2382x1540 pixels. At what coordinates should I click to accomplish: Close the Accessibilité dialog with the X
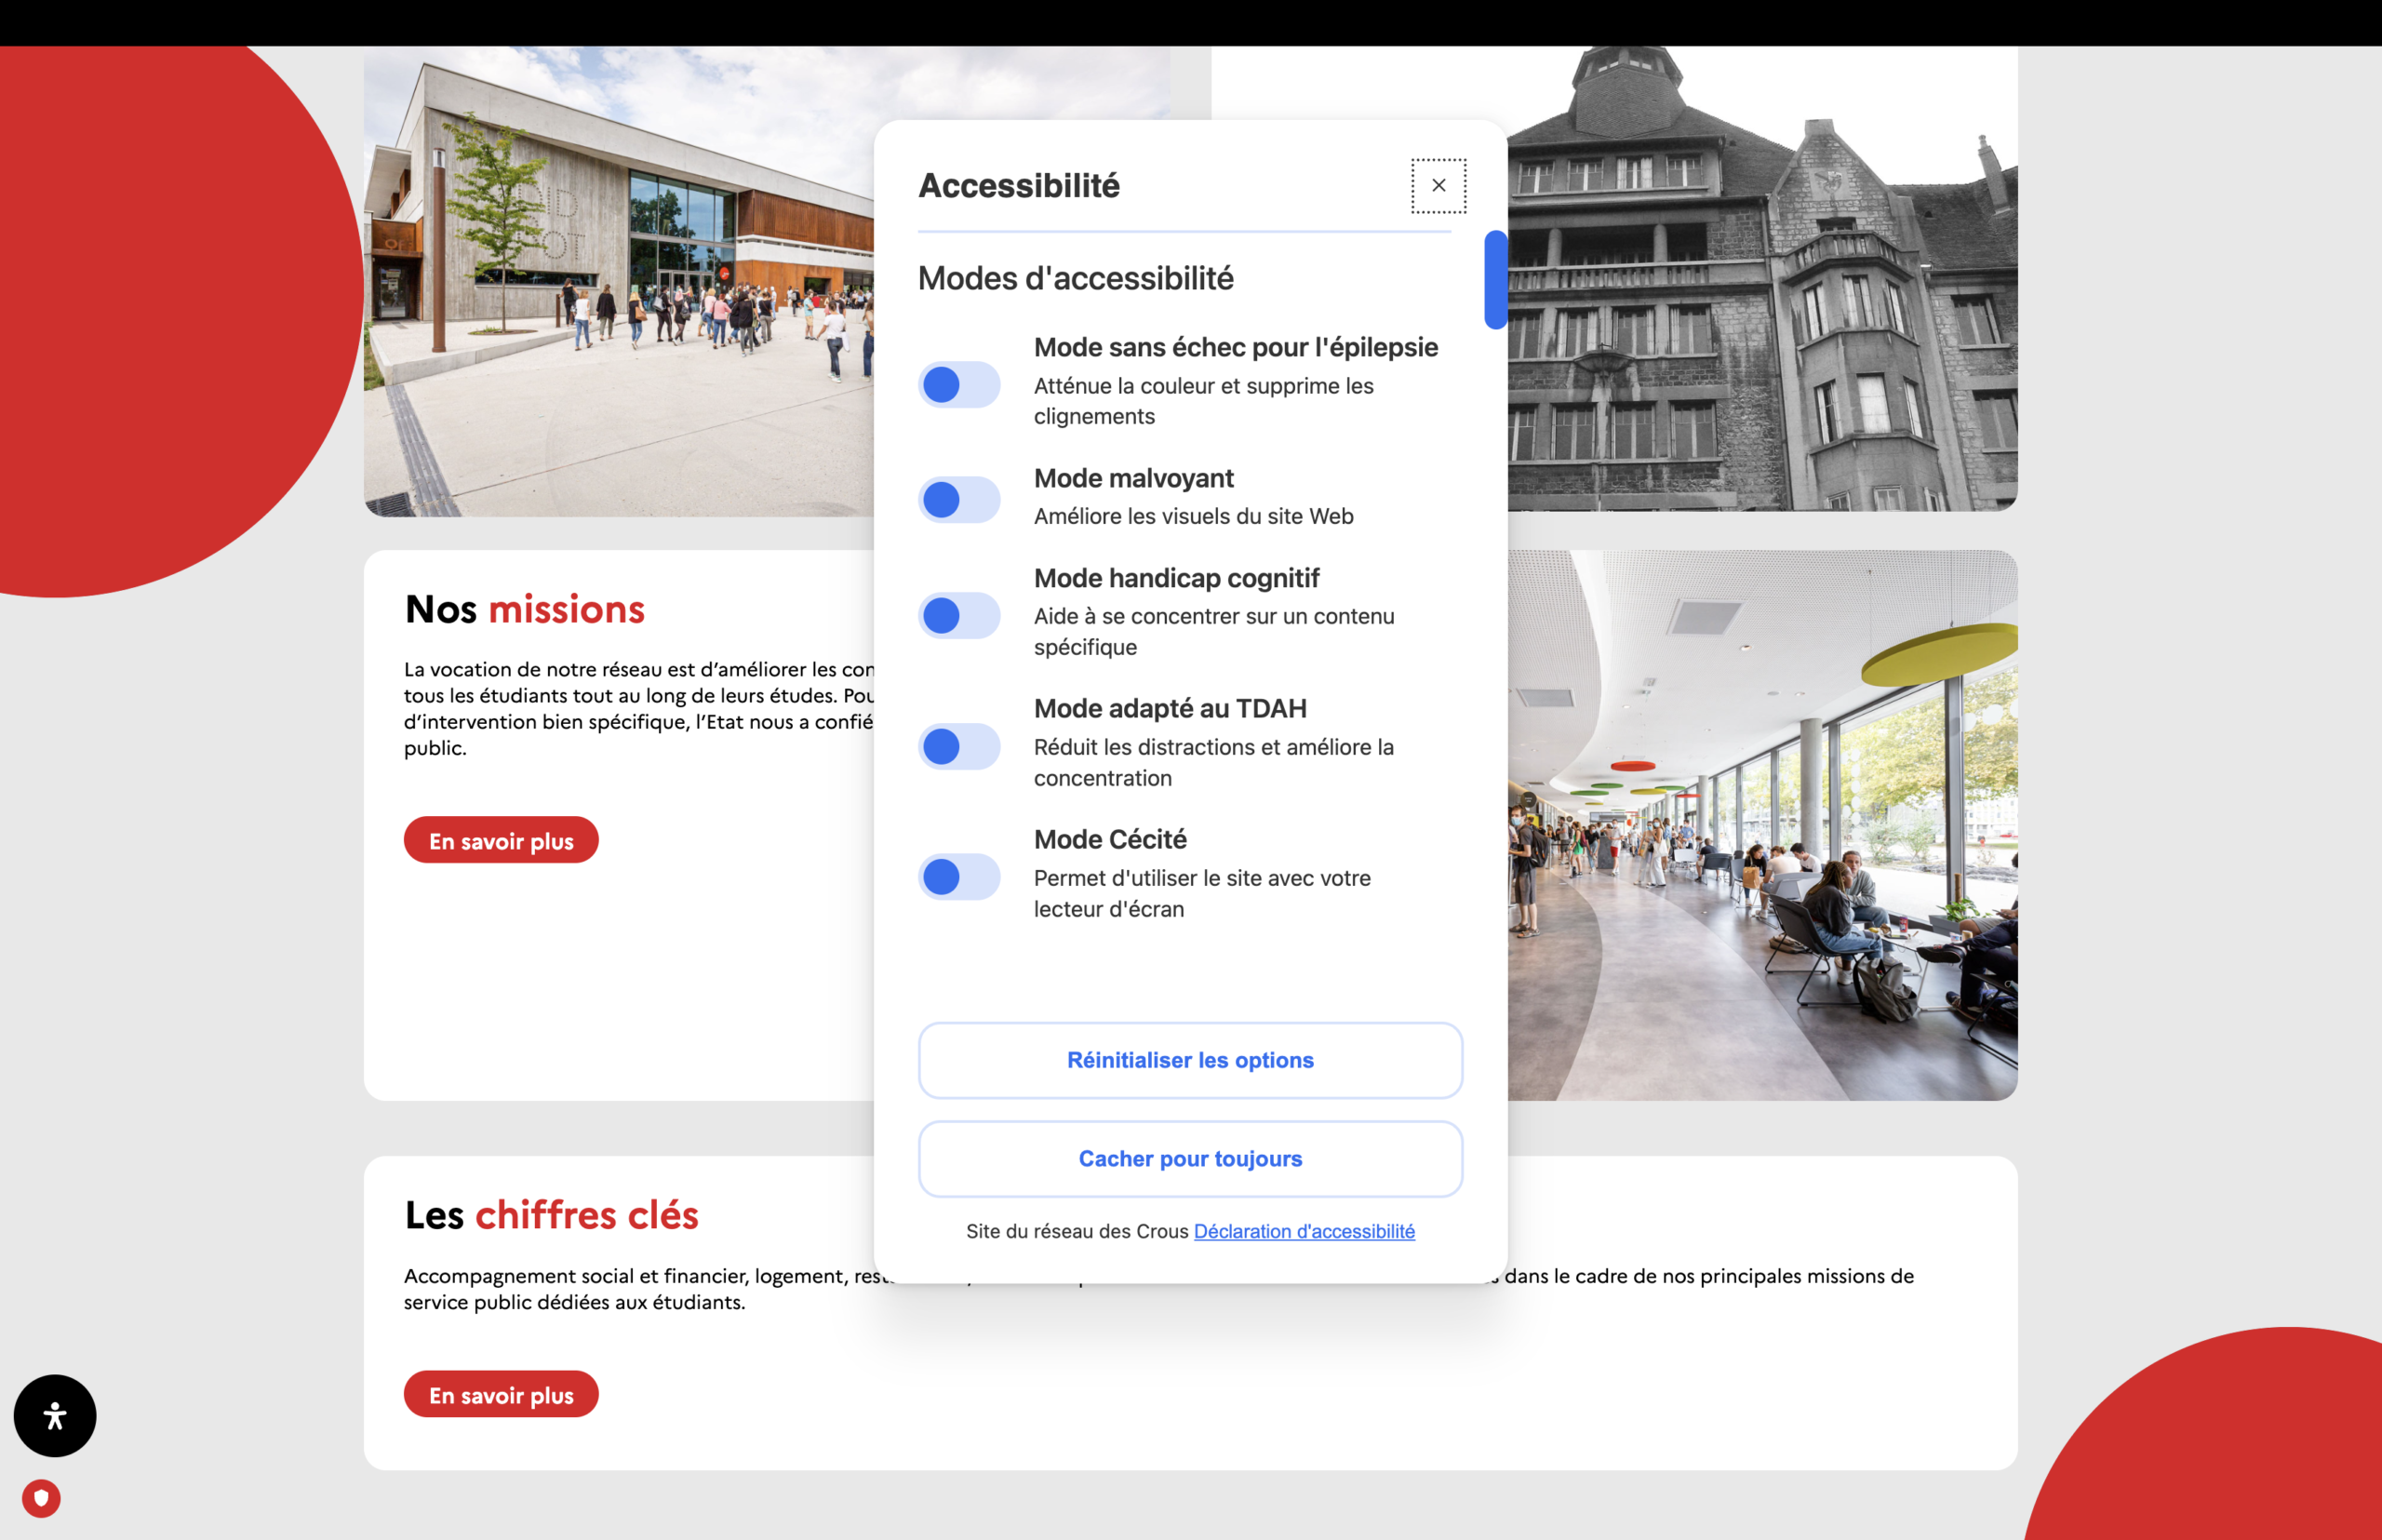click(1438, 185)
